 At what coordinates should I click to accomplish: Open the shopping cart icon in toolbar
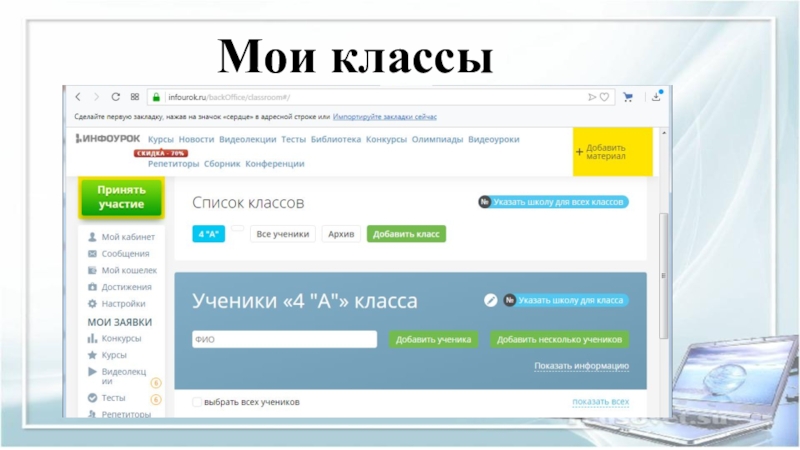point(628,97)
